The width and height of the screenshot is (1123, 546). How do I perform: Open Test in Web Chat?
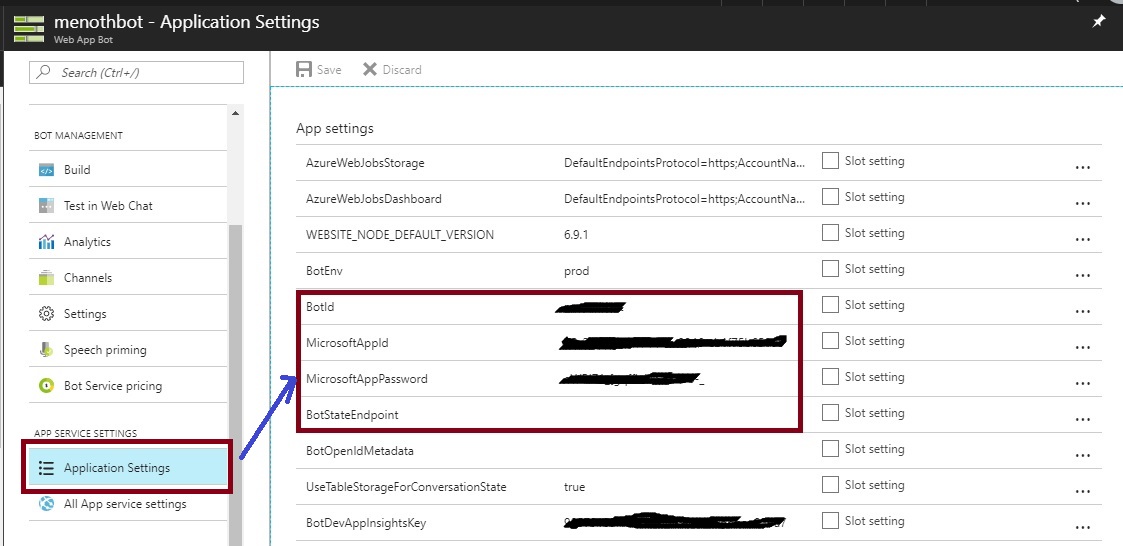[127, 206]
